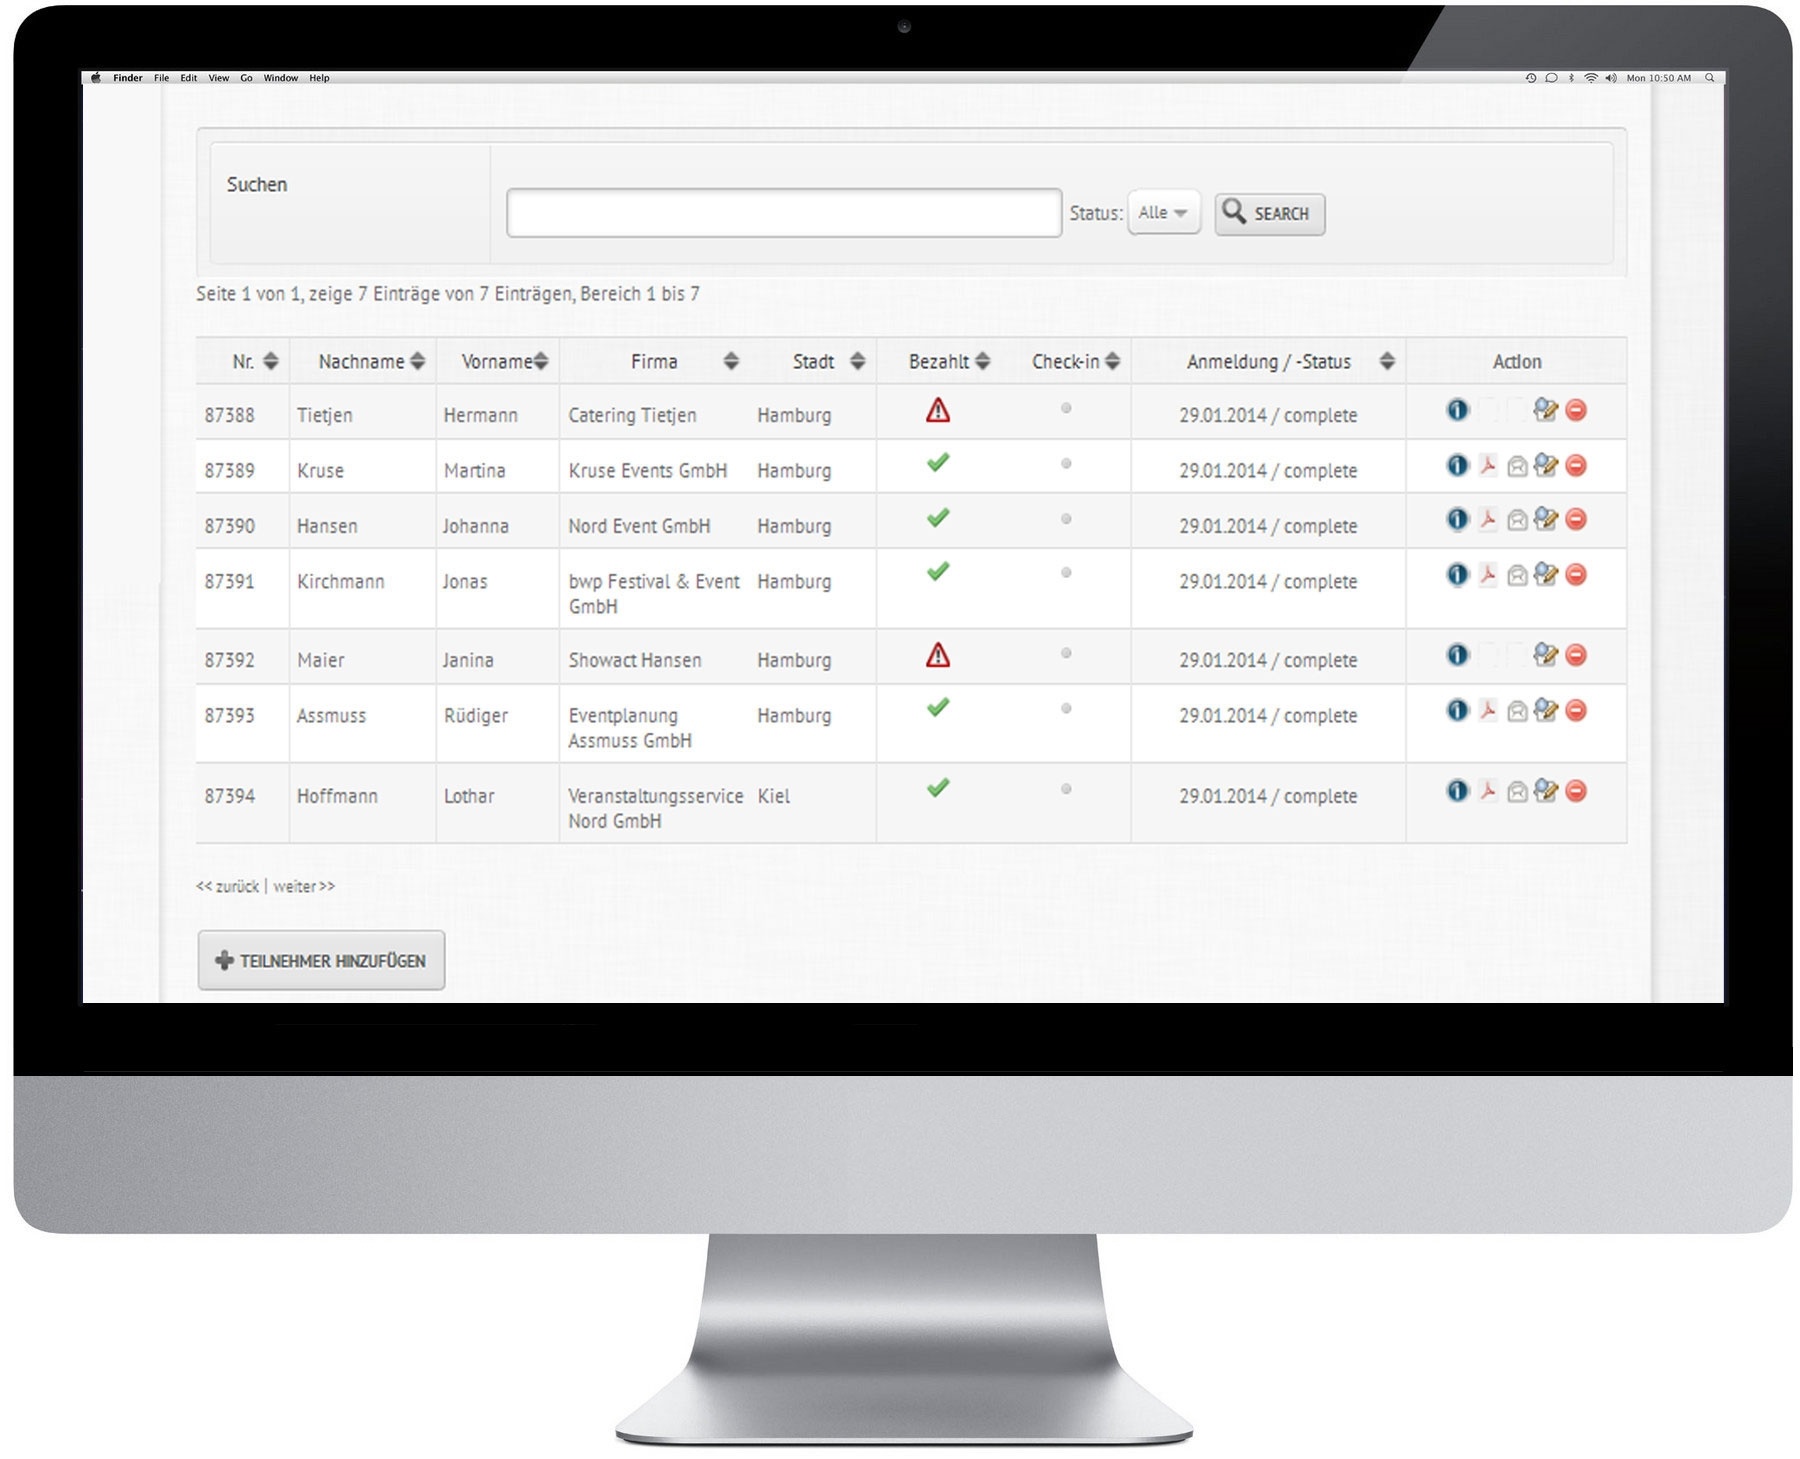Toggle check-in status for Maier

[x=1066, y=653]
